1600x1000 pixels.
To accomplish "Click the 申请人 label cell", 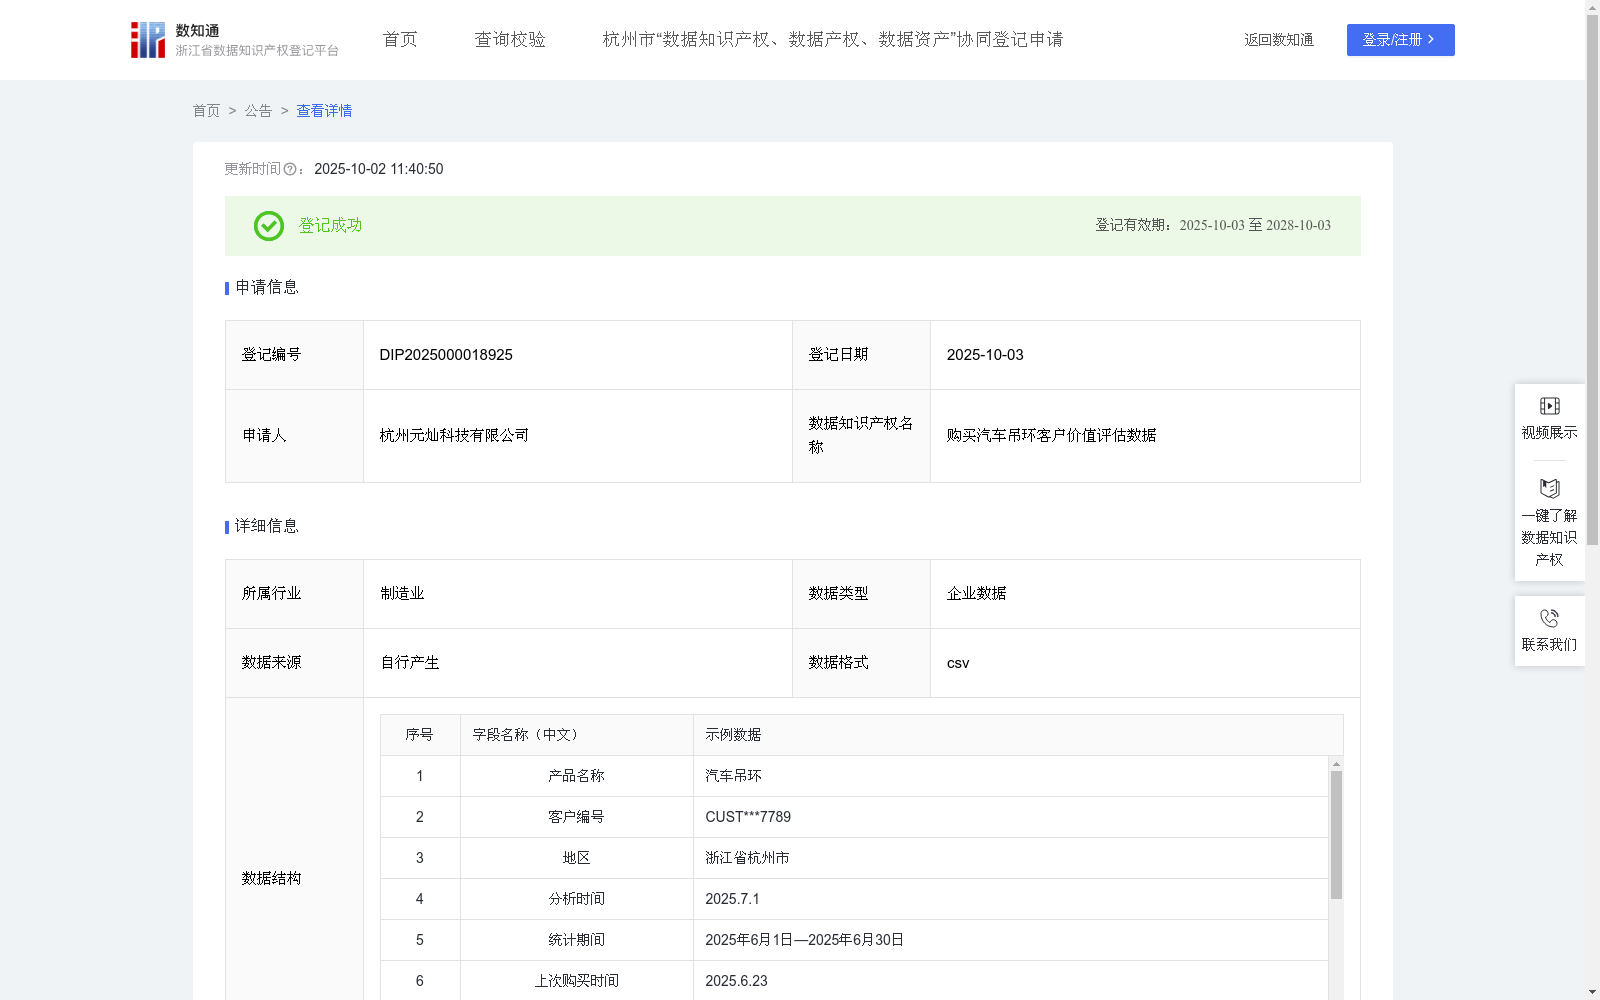I will point(294,436).
